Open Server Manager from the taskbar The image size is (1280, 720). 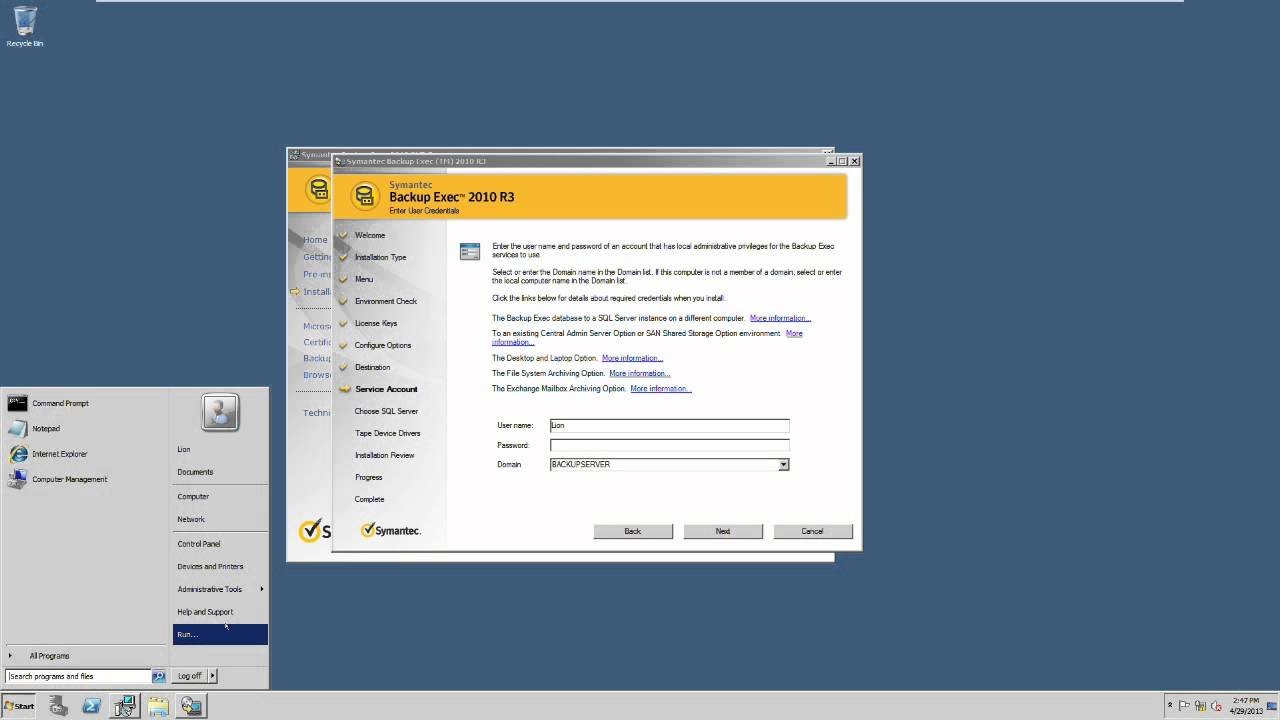pyautogui.click(x=58, y=706)
